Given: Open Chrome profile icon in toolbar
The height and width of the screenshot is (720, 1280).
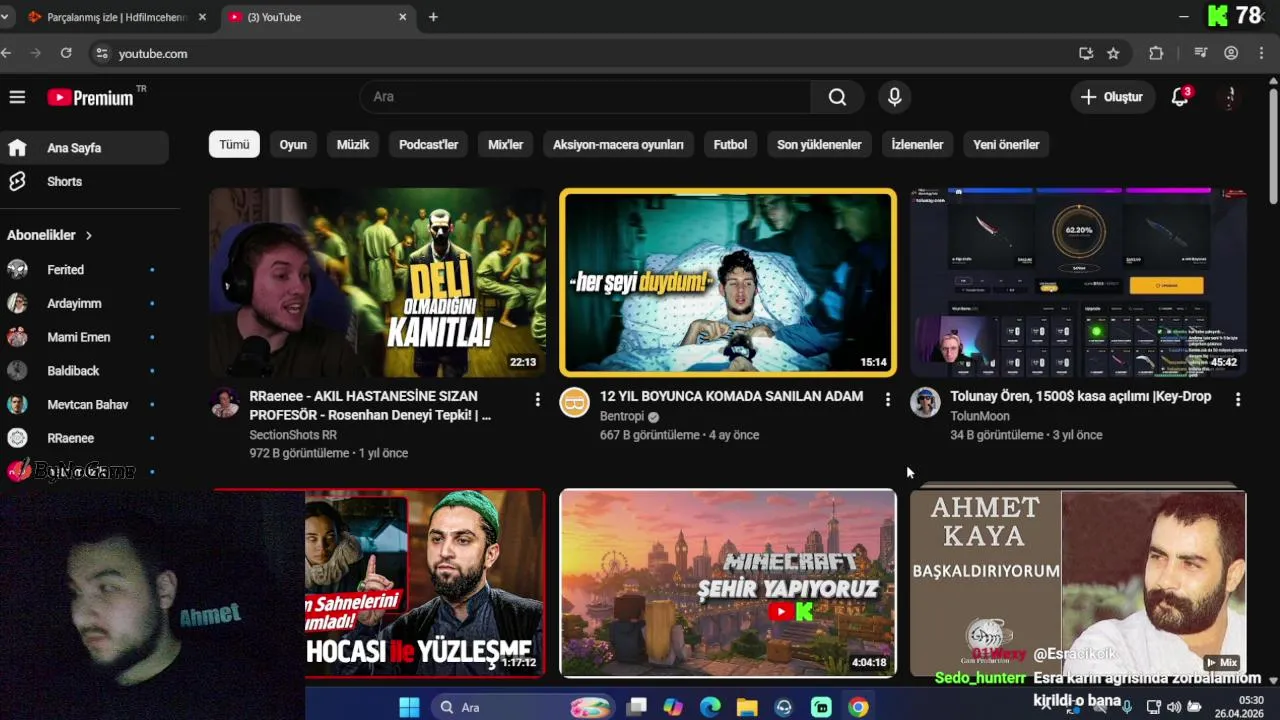Looking at the screenshot, I should click(x=1231, y=54).
